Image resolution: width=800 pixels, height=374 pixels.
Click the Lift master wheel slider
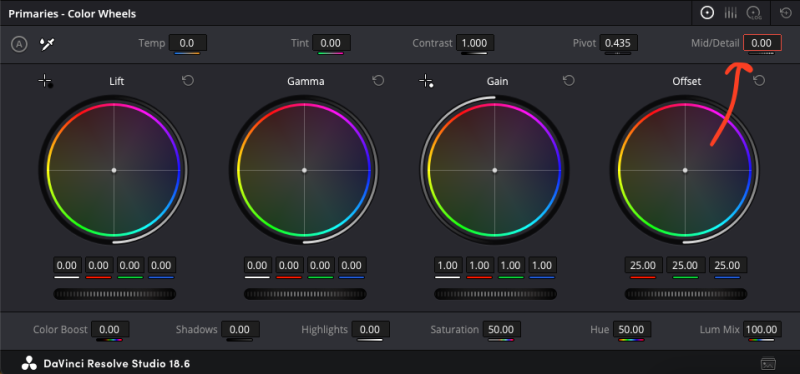coord(115,294)
